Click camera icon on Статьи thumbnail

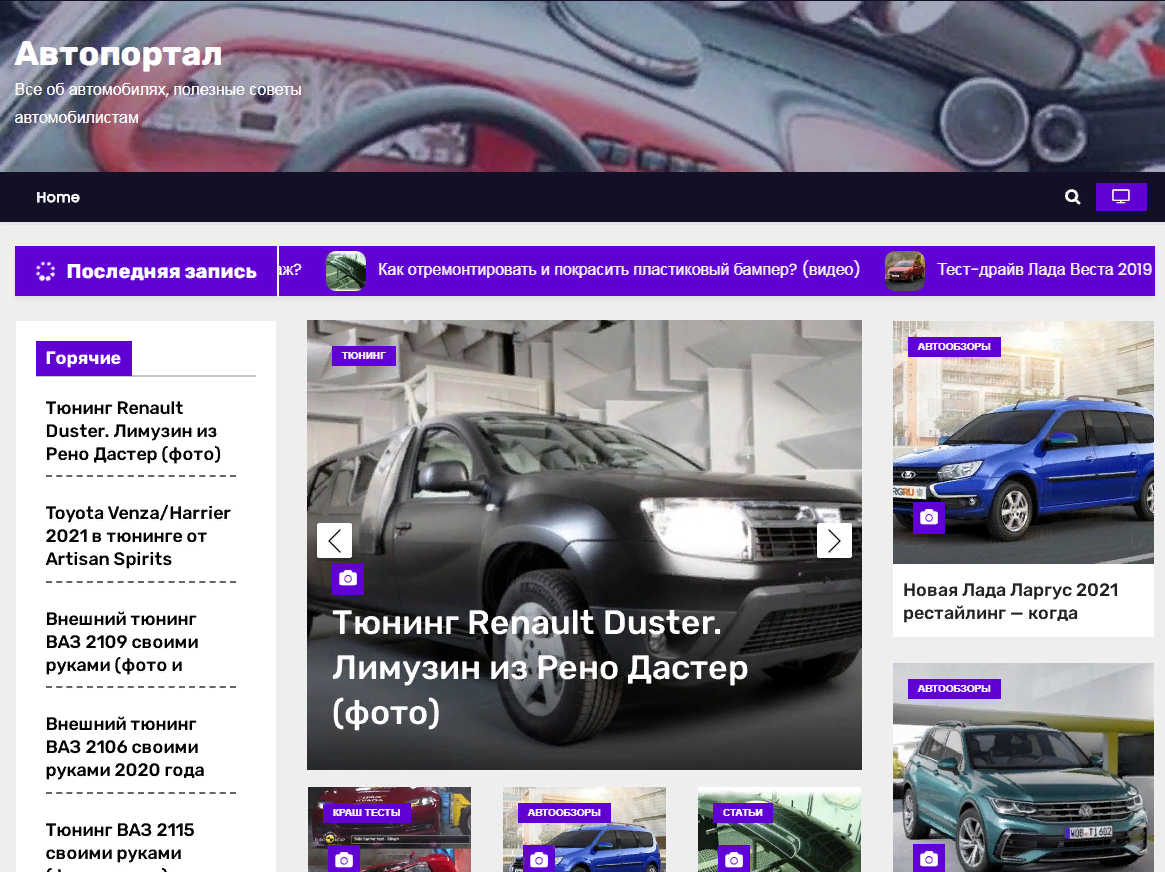point(734,859)
